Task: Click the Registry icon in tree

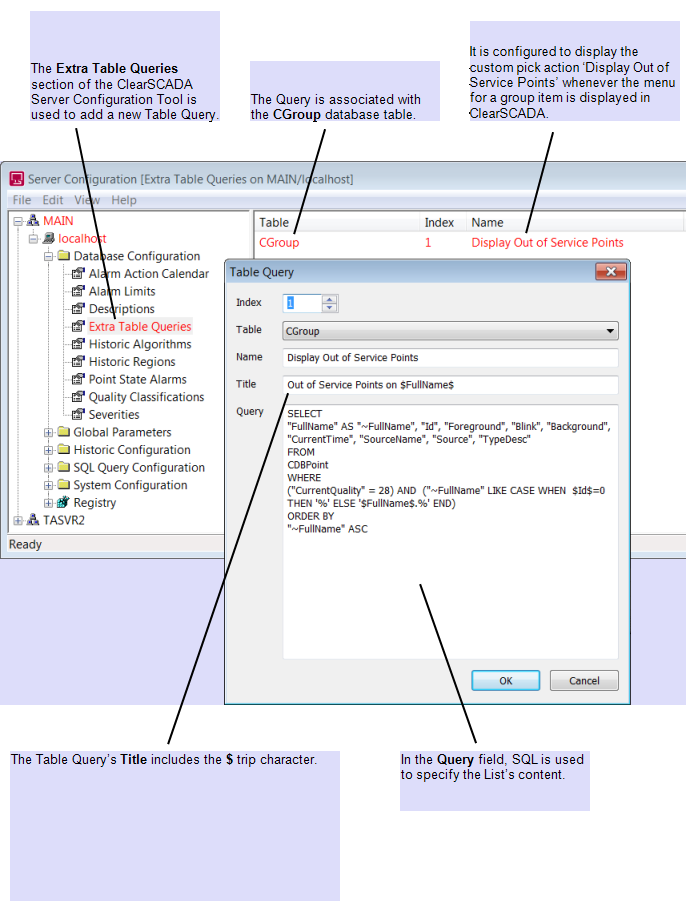Action: click(x=62, y=502)
